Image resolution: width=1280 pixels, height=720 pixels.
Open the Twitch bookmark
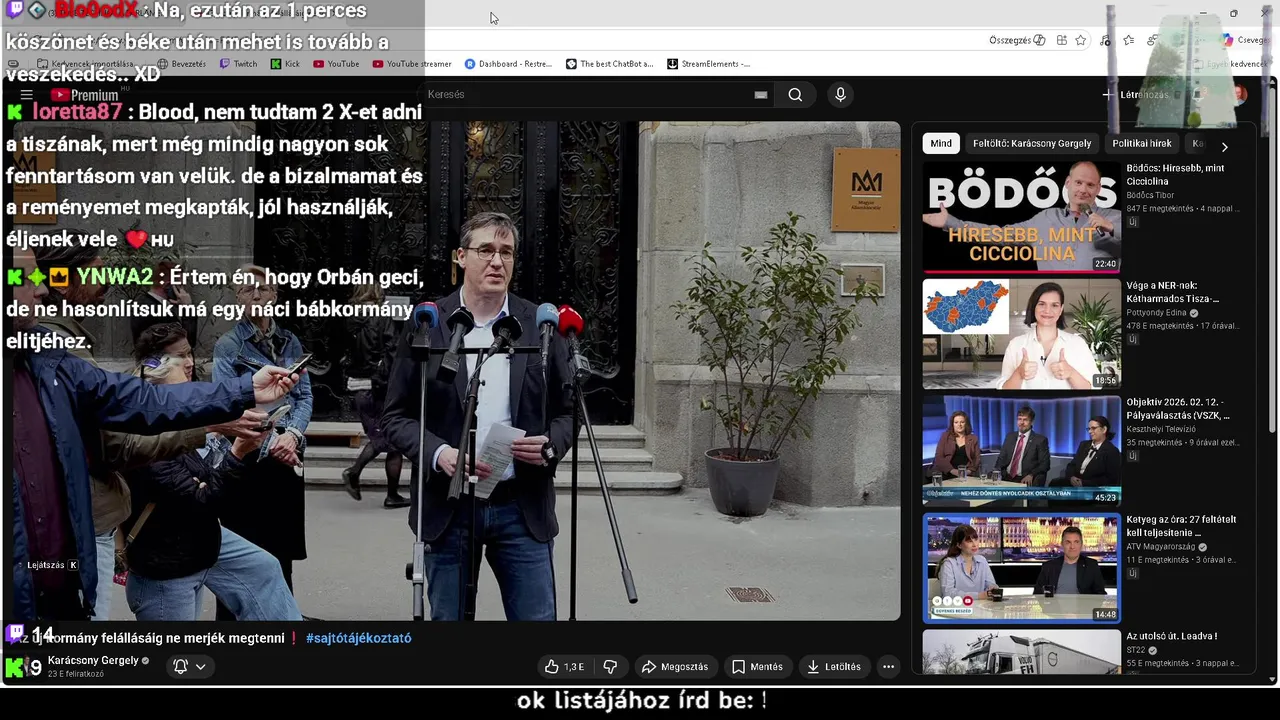(238, 64)
